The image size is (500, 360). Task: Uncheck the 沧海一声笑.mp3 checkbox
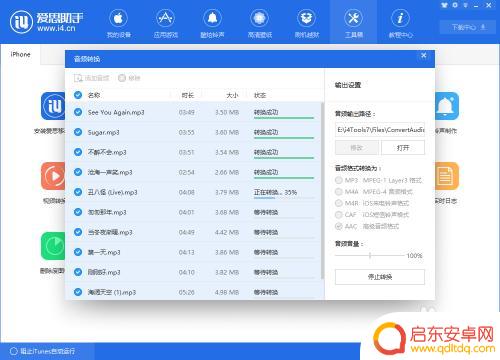click(78, 172)
